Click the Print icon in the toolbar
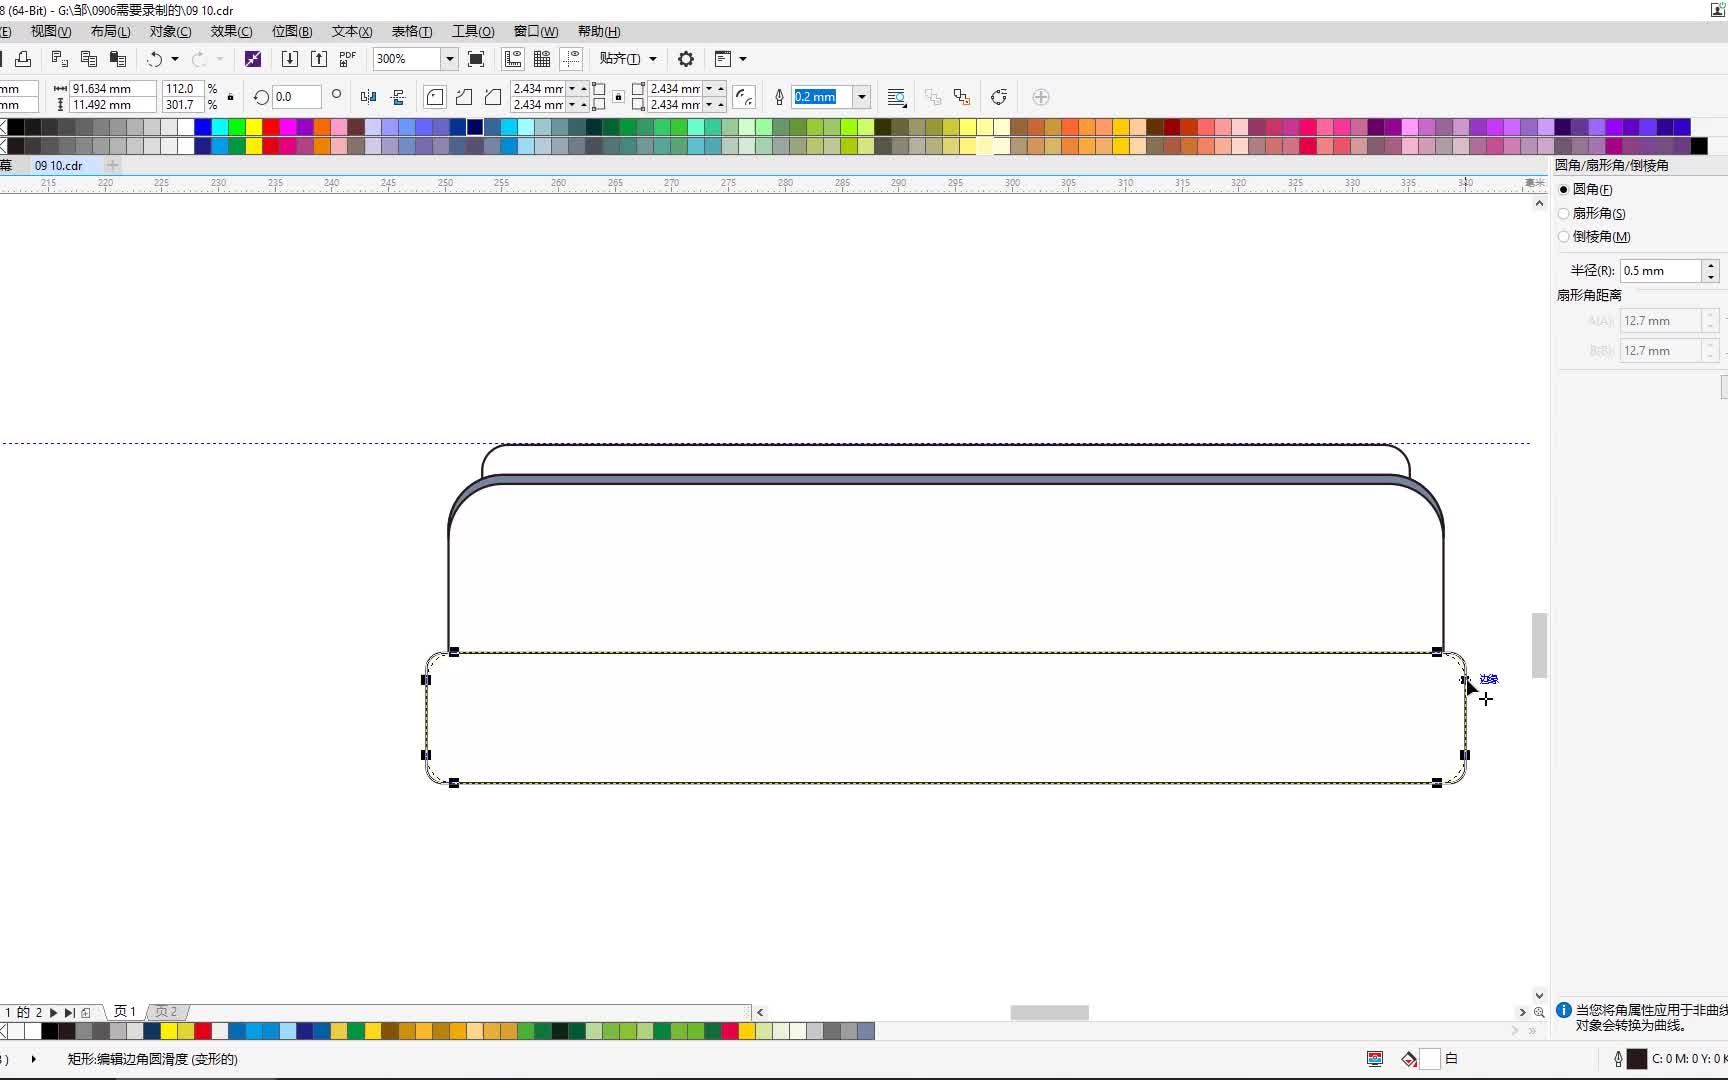Image resolution: width=1728 pixels, height=1080 pixels. tap(22, 59)
